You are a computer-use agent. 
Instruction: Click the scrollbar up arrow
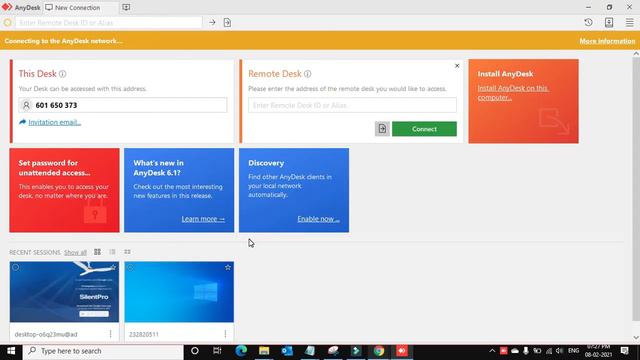[636, 53]
